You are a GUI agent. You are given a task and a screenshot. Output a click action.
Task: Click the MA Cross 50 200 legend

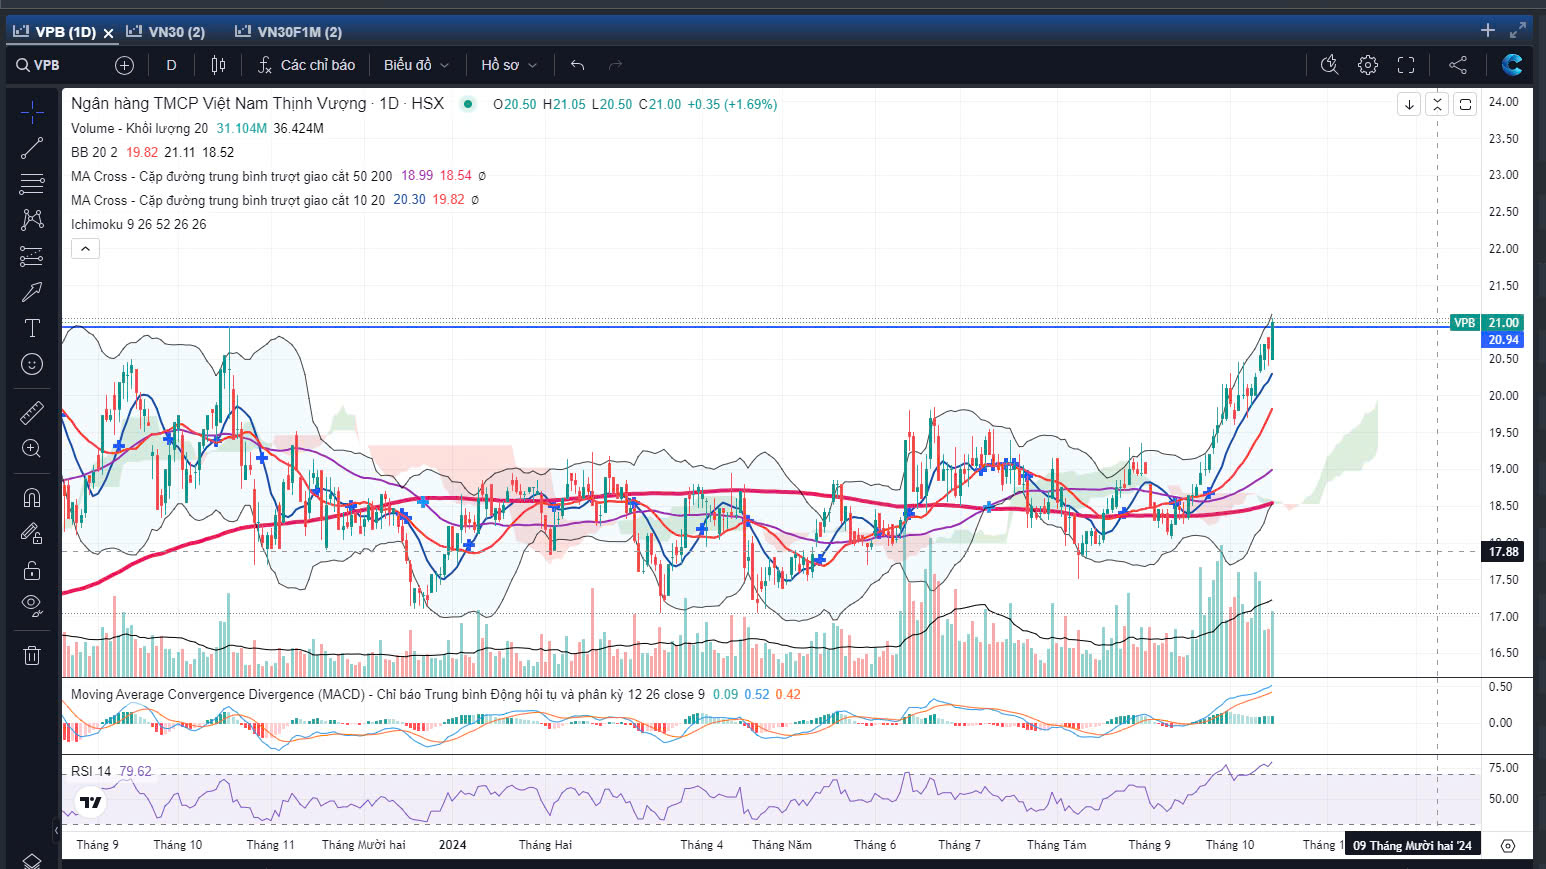[232, 176]
